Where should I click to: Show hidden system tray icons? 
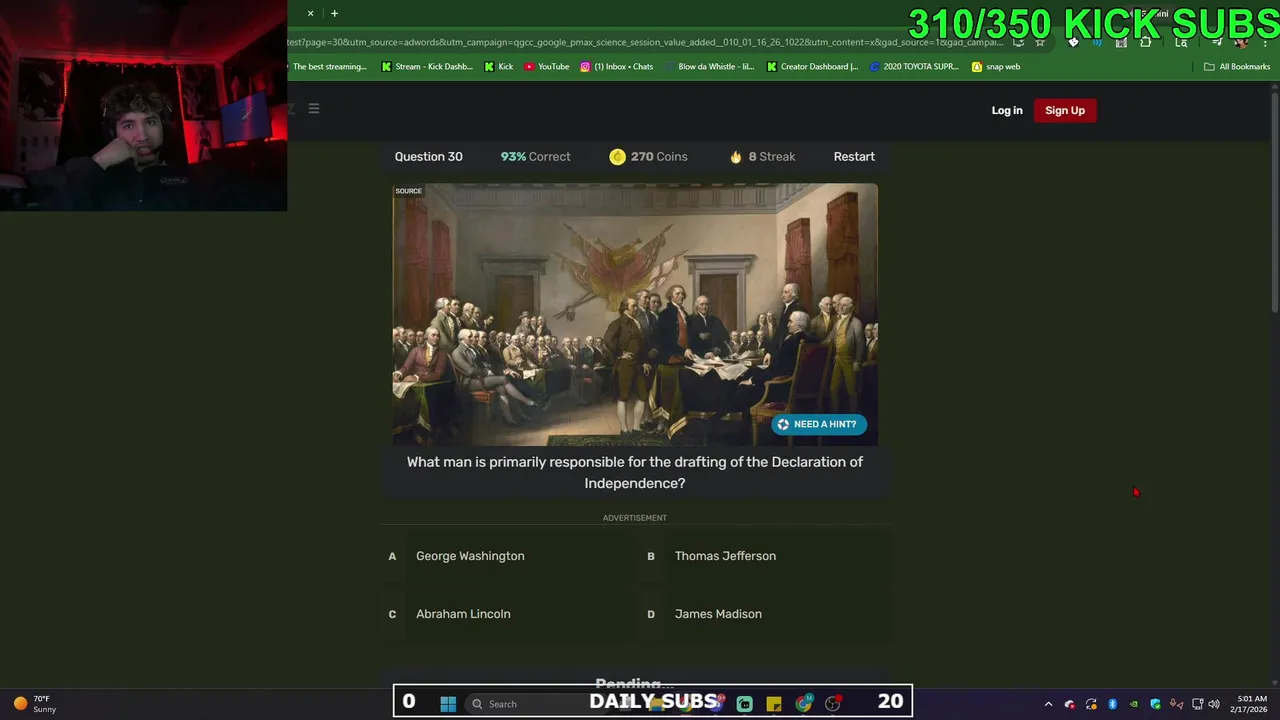[x=1048, y=704]
